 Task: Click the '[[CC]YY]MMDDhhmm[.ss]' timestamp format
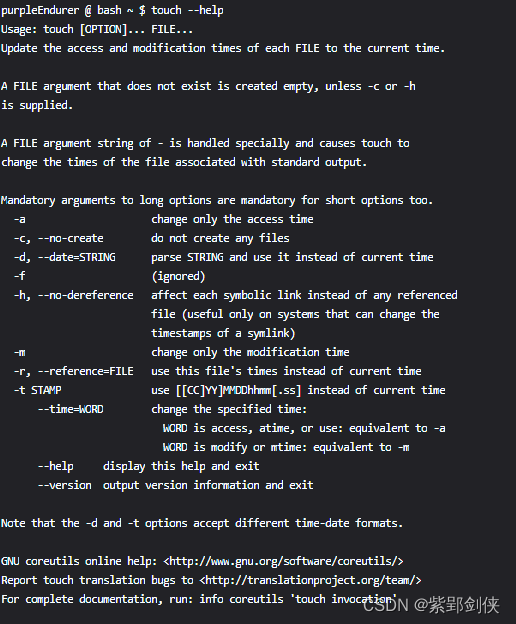pyautogui.click(x=239, y=390)
